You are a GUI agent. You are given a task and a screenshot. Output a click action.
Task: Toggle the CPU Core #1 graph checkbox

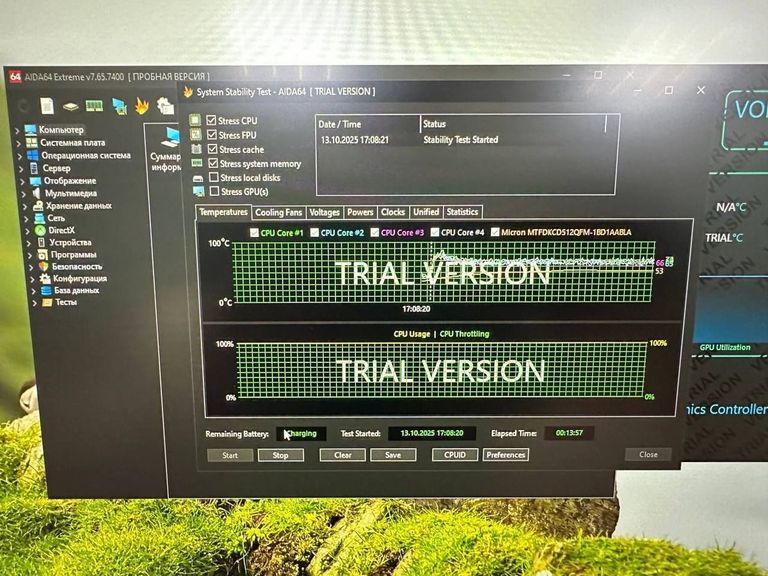[254, 233]
